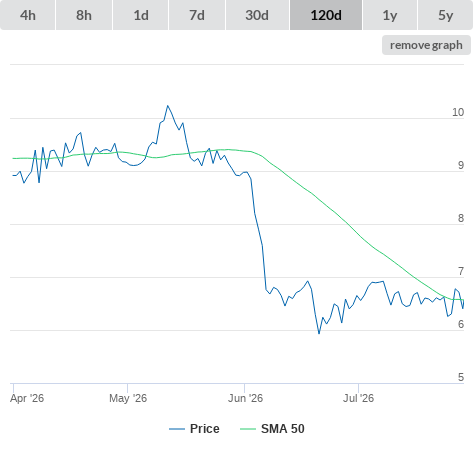Toggle the SMA 50 legend entry
This screenshot has height=455, width=474.
coord(283,429)
